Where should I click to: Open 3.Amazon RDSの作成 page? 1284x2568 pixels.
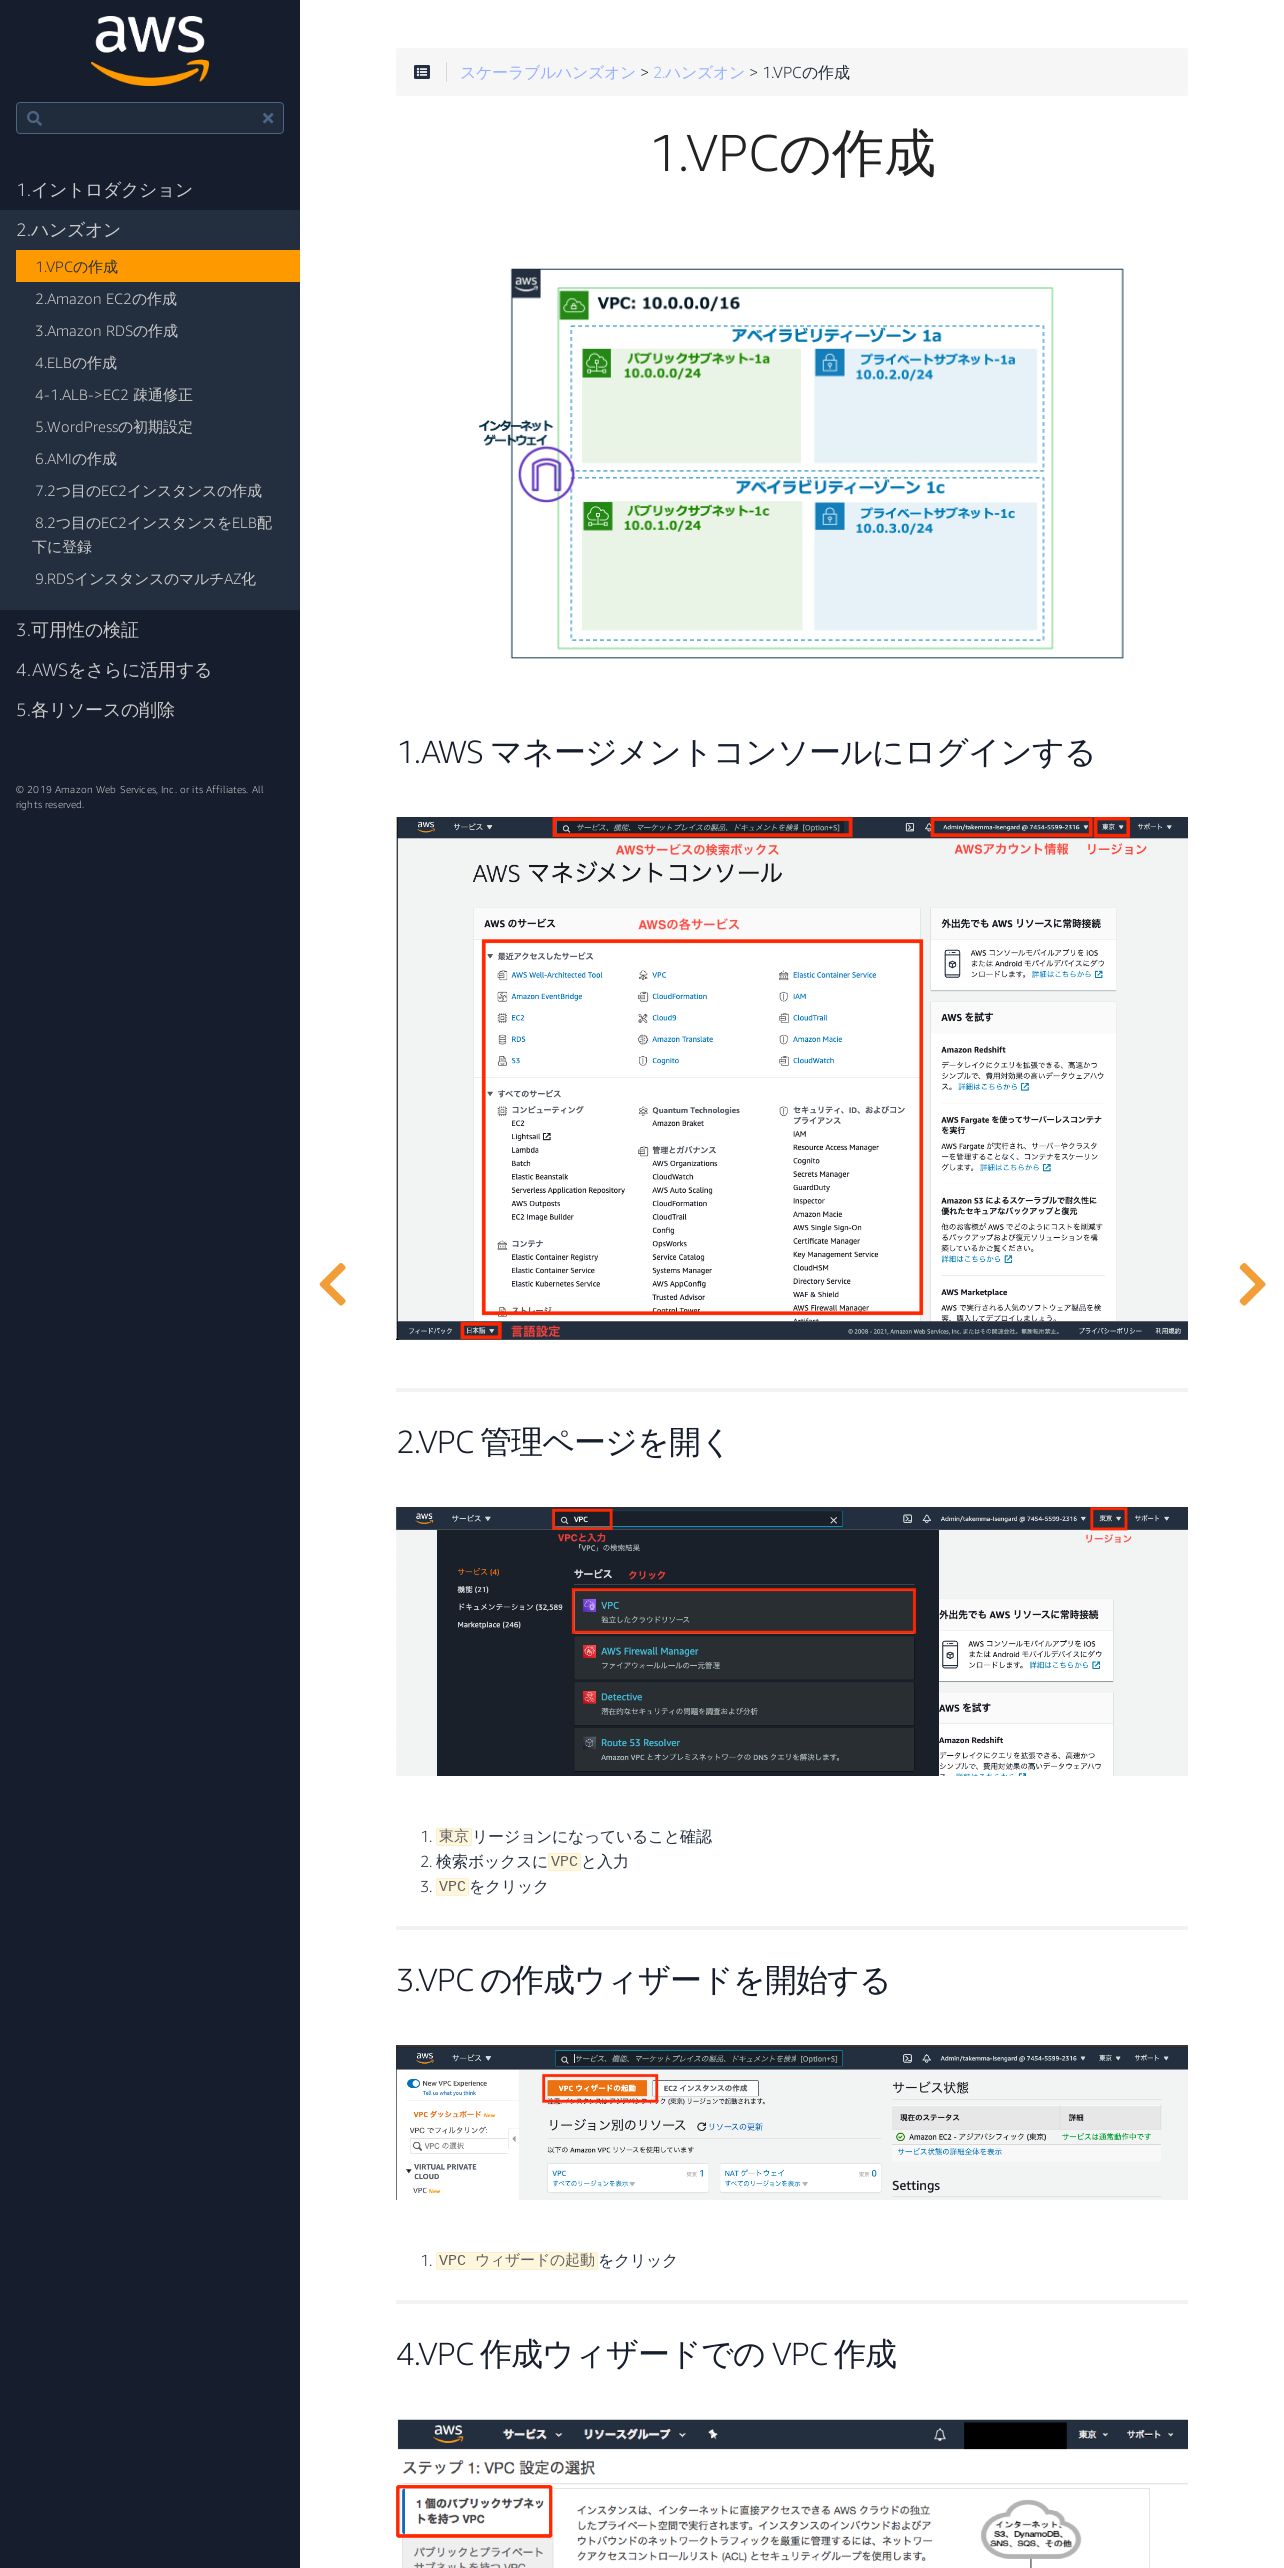pyautogui.click(x=106, y=331)
